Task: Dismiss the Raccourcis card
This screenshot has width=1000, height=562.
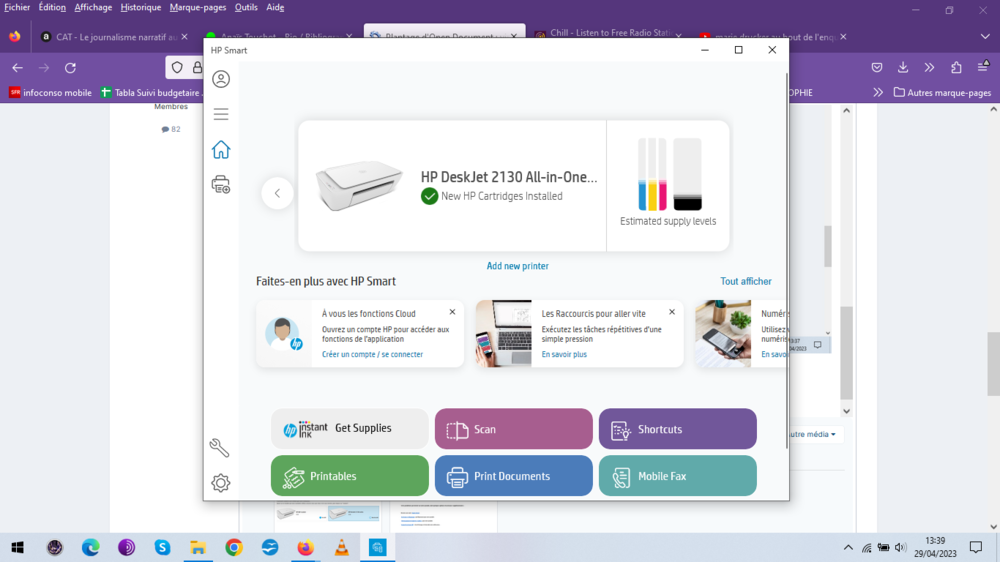Action: [672, 312]
